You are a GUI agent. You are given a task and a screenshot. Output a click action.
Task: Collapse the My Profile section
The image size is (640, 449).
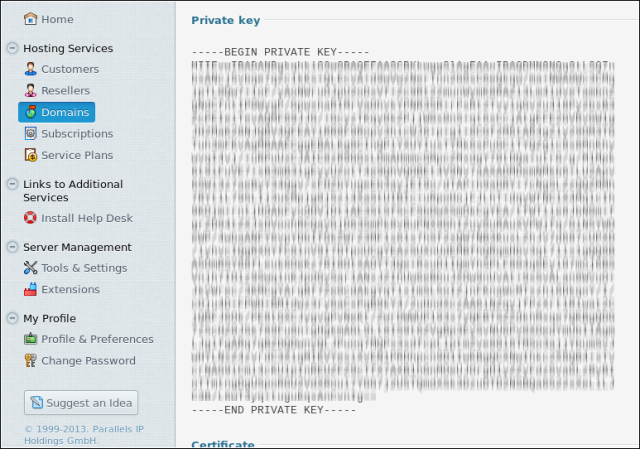pyautogui.click(x=12, y=318)
